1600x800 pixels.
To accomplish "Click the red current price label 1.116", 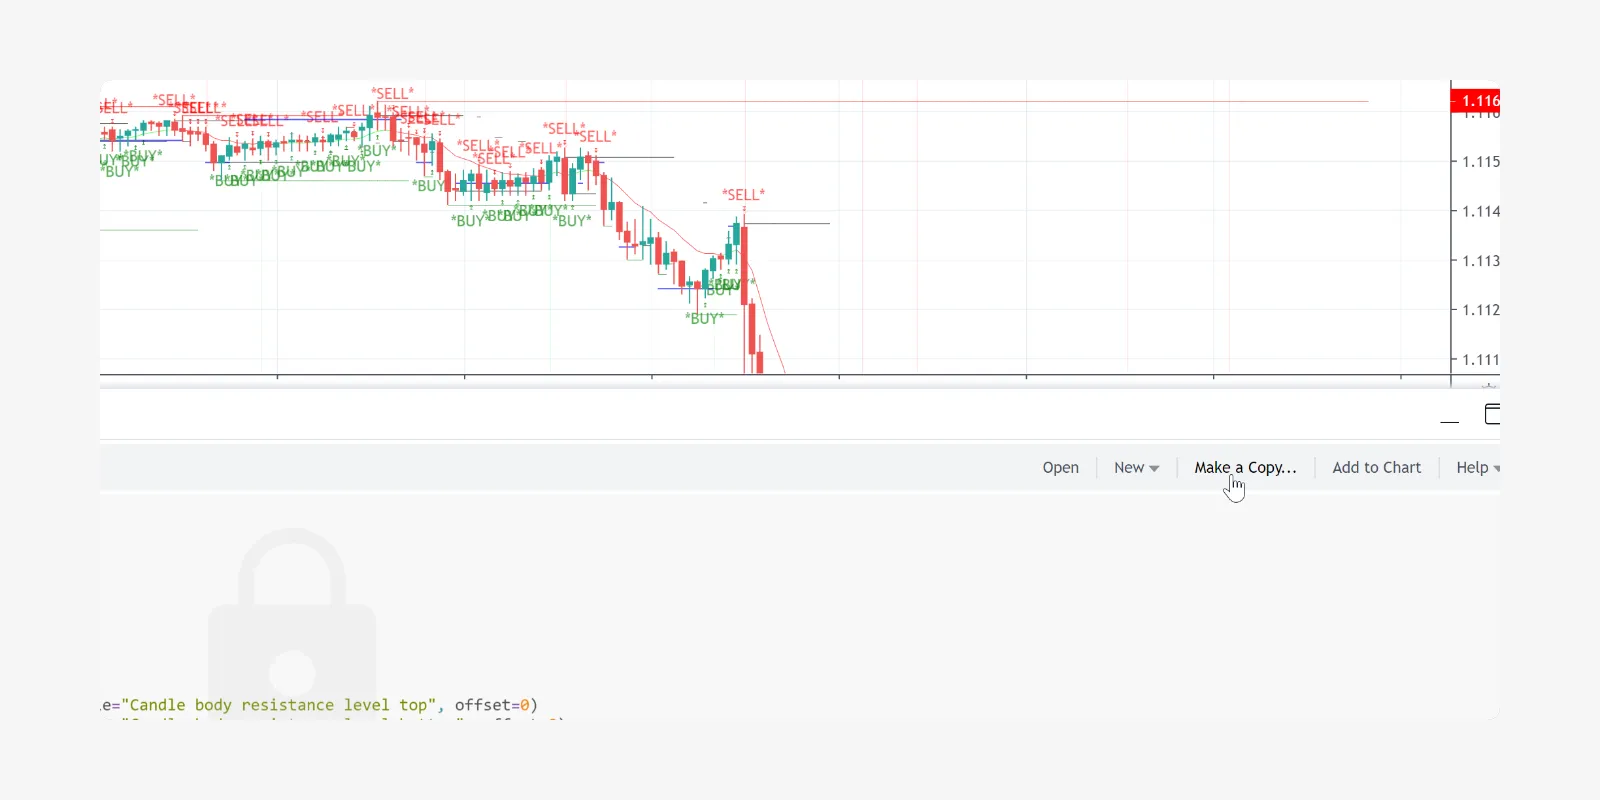I will point(1478,101).
